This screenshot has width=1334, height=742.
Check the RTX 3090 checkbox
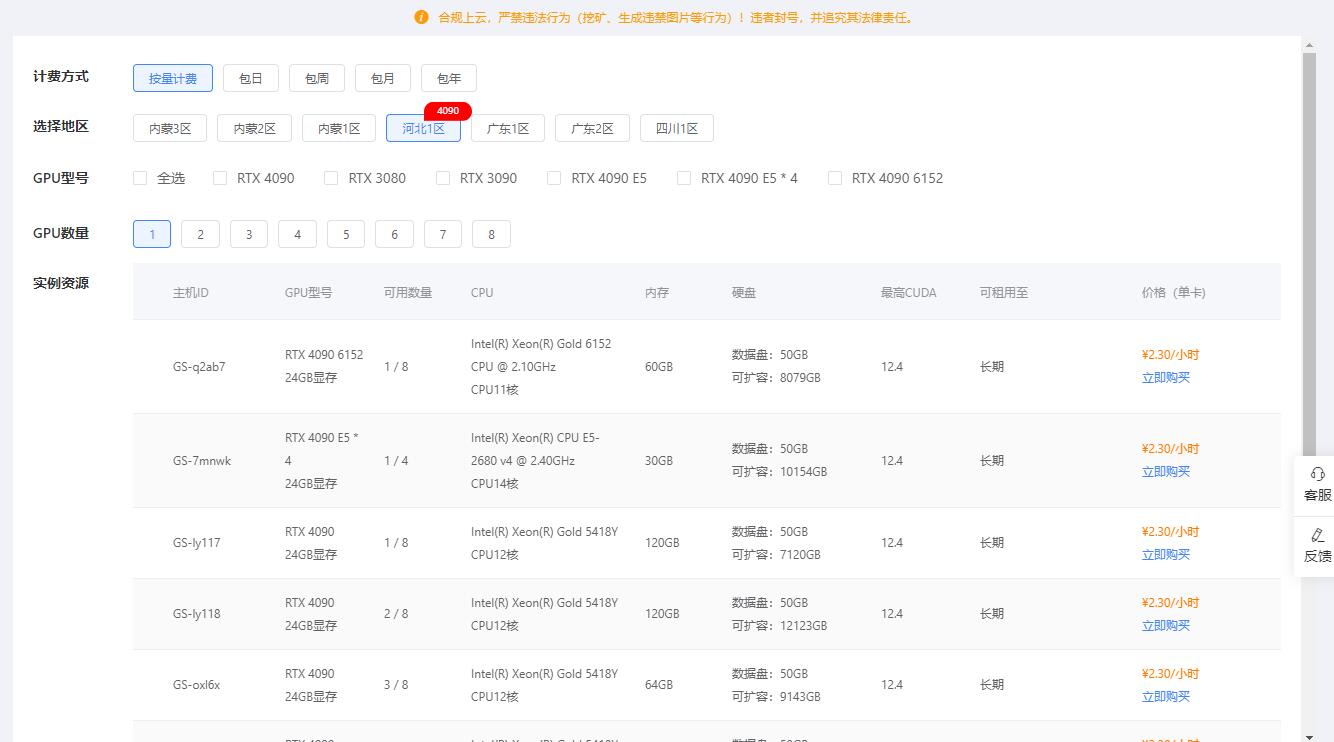[443, 178]
